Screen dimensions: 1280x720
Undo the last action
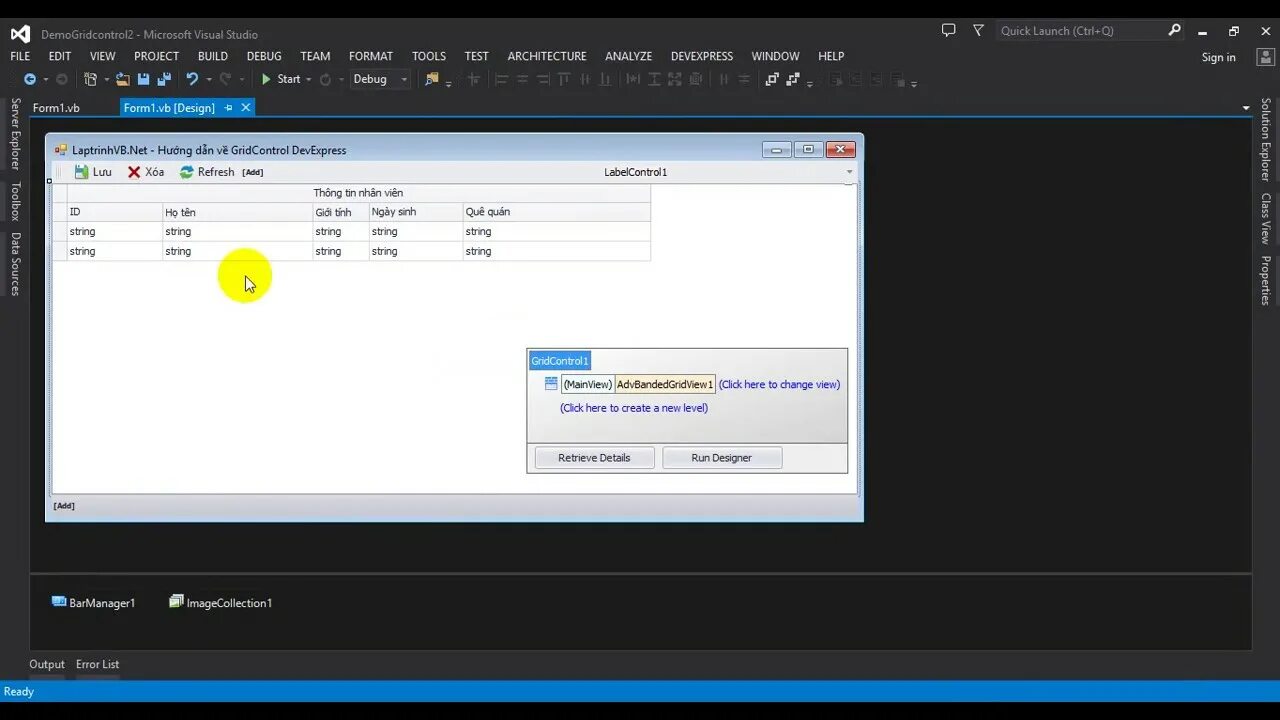[192, 79]
